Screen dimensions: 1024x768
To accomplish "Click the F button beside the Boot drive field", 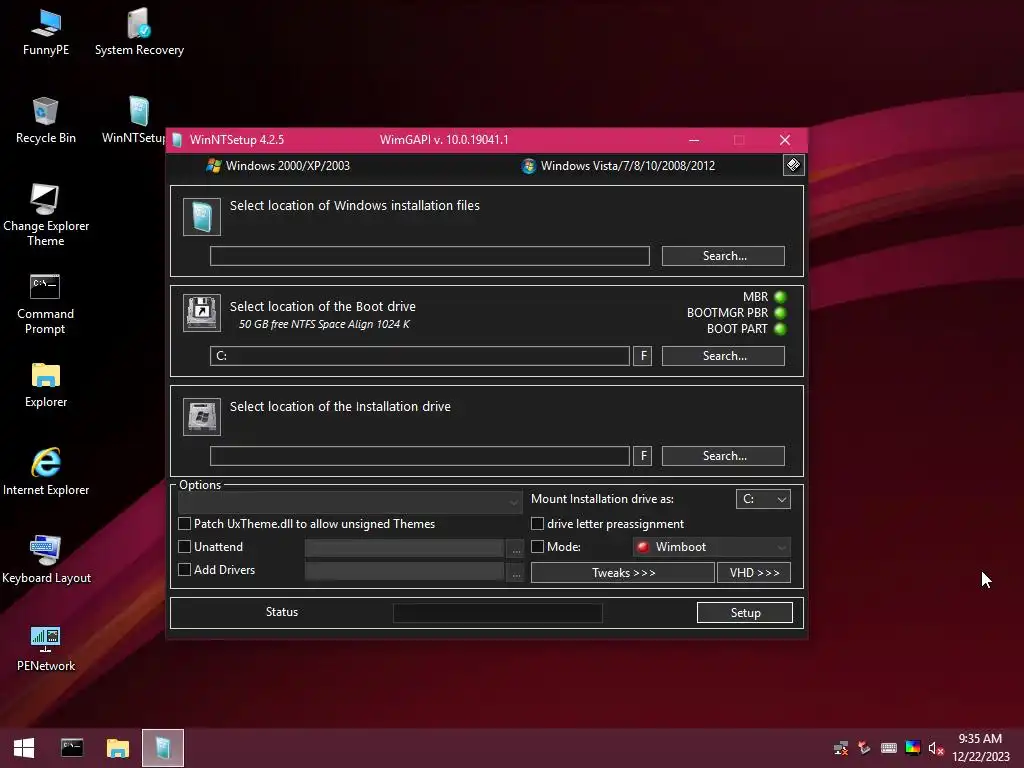I will 643,356.
